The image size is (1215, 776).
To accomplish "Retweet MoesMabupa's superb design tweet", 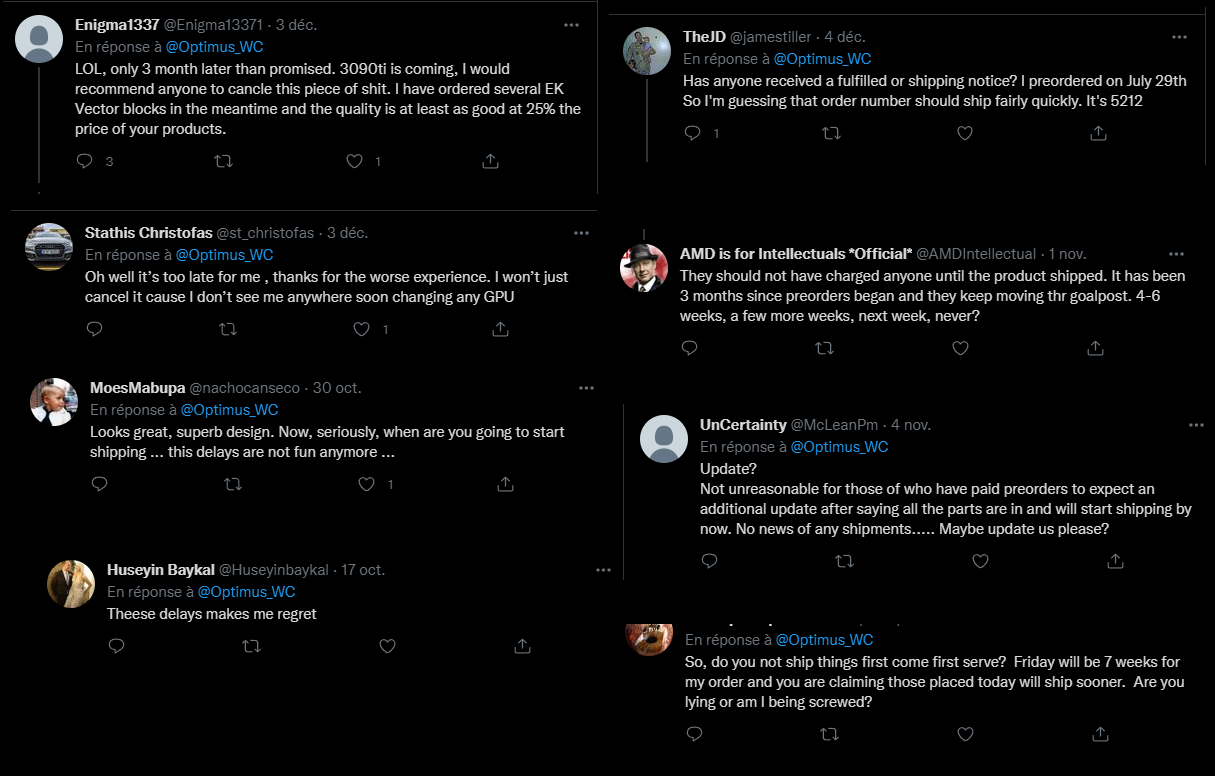I will point(233,484).
